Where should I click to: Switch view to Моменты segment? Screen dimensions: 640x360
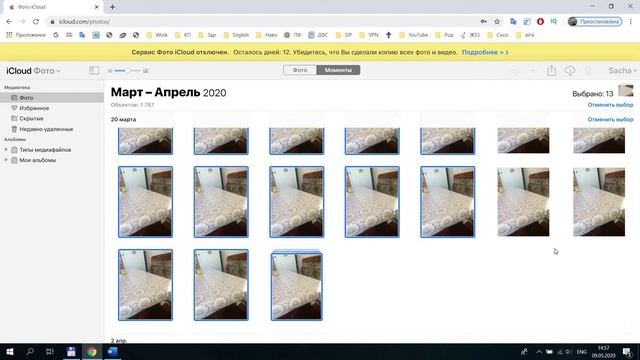click(338, 70)
